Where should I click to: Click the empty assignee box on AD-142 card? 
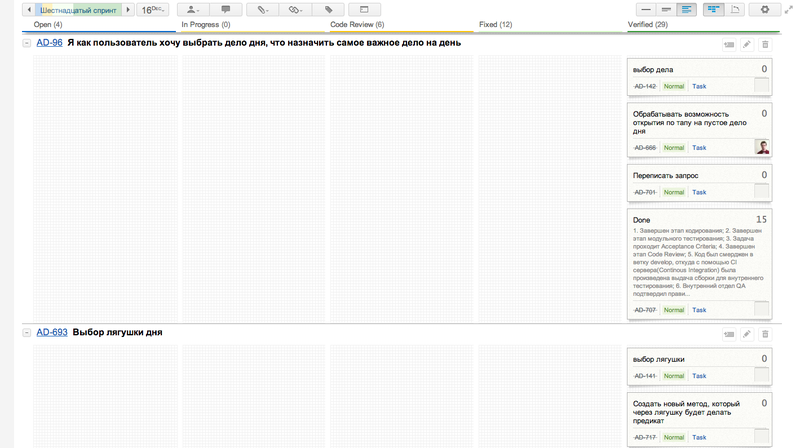[762, 85]
